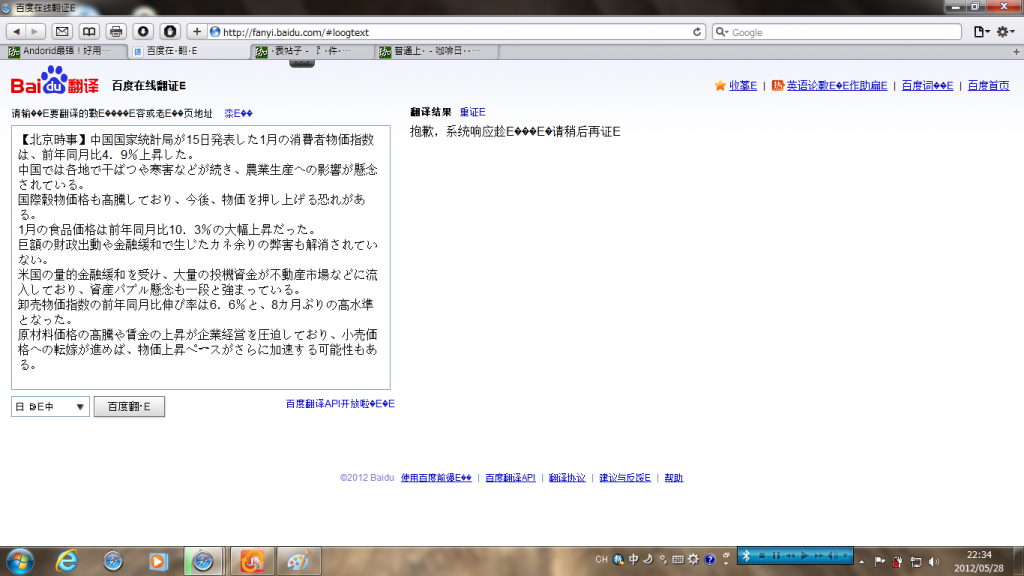Open the 百度词典 link
Screen dimensions: 1024x576
pyautogui.click(x=927, y=86)
